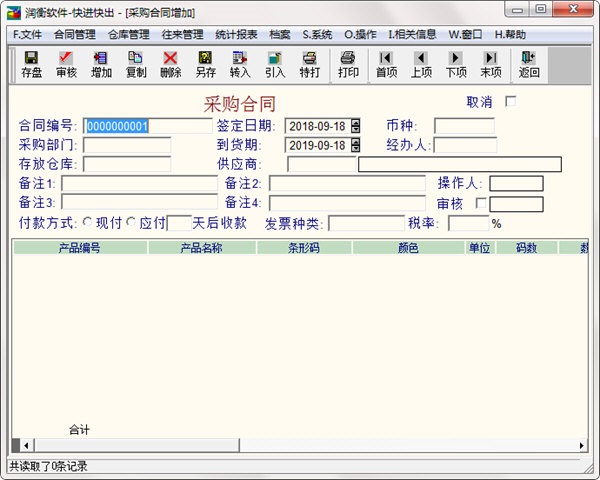Click the 采购部门 input field
Image resolution: width=600 pixels, height=480 pixels.
127,145
